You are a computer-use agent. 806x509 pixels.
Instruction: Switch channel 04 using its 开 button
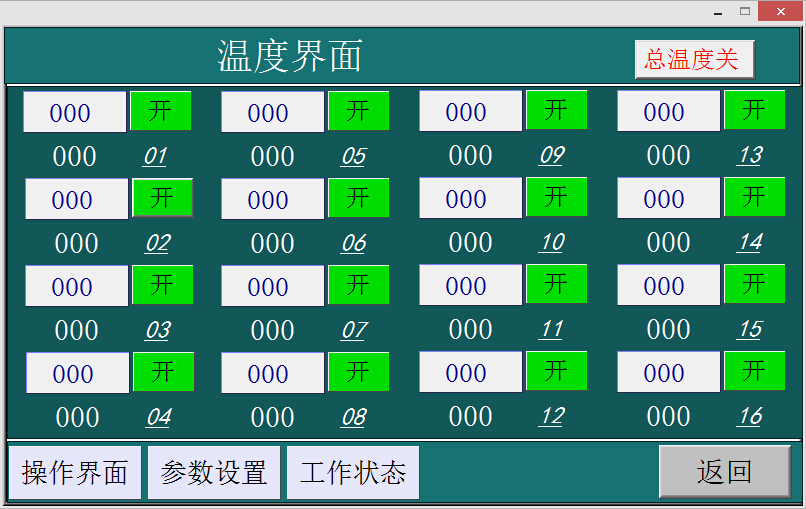click(163, 372)
